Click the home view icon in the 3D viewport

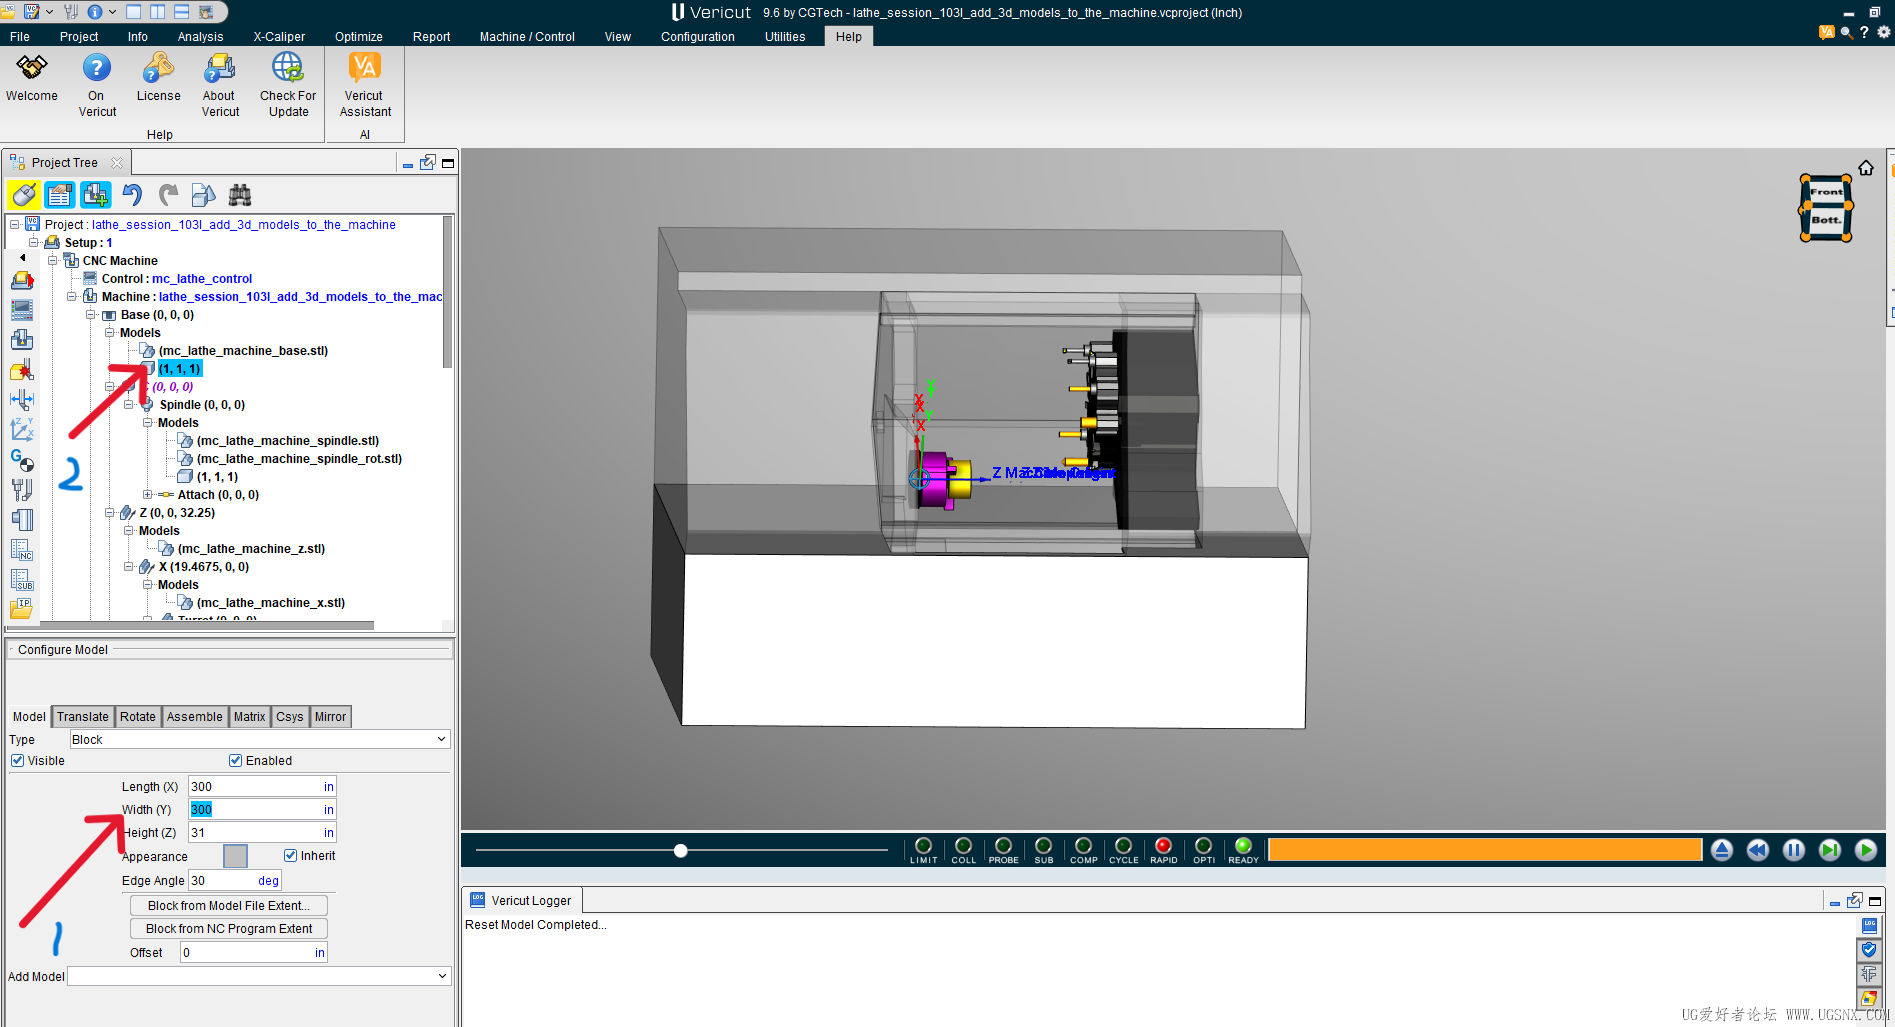pyautogui.click(x=1866, y=168)
